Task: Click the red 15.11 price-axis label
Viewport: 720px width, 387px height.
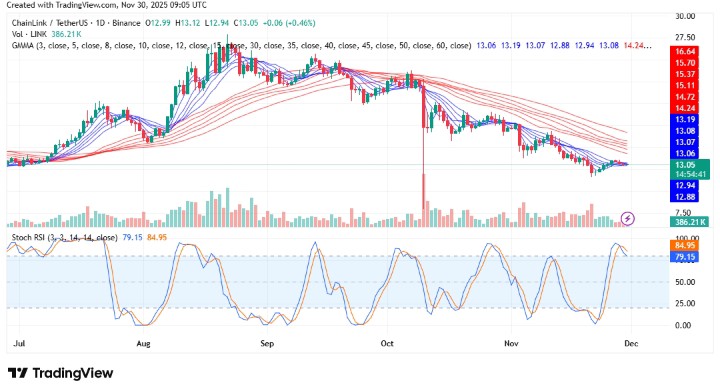Action: point(684,85)
